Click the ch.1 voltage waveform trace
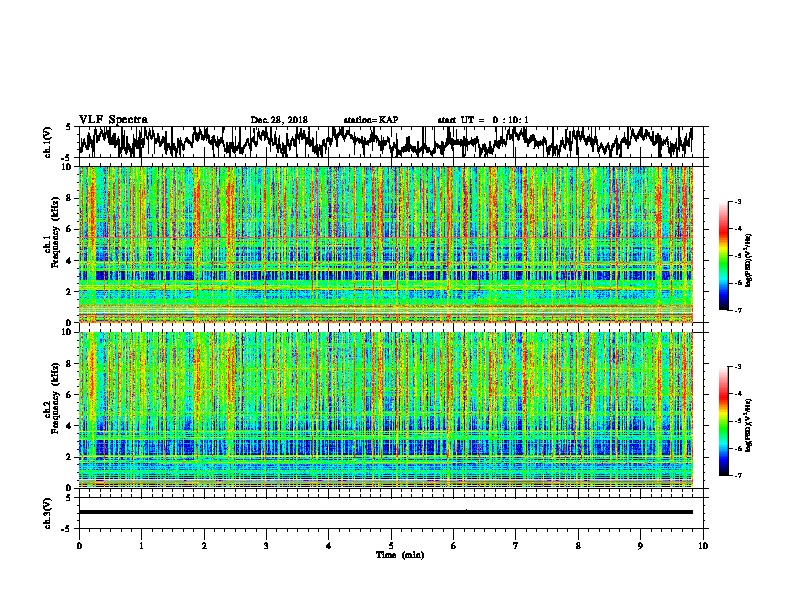The image size is (792, 612). click(385, 142)
